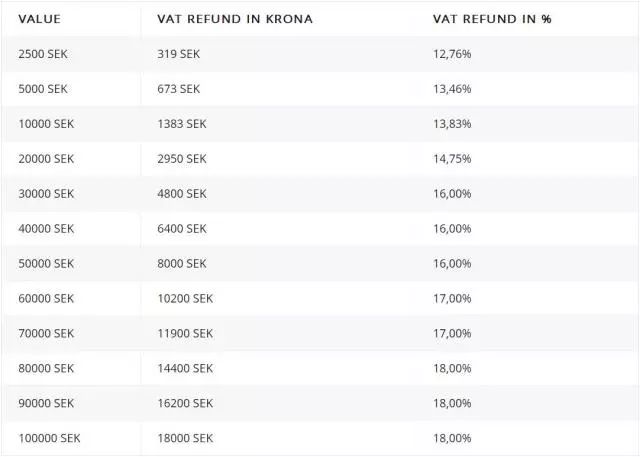Select the 70000 SEK value cell
This screenshot has height=457, width=640.
46,333
